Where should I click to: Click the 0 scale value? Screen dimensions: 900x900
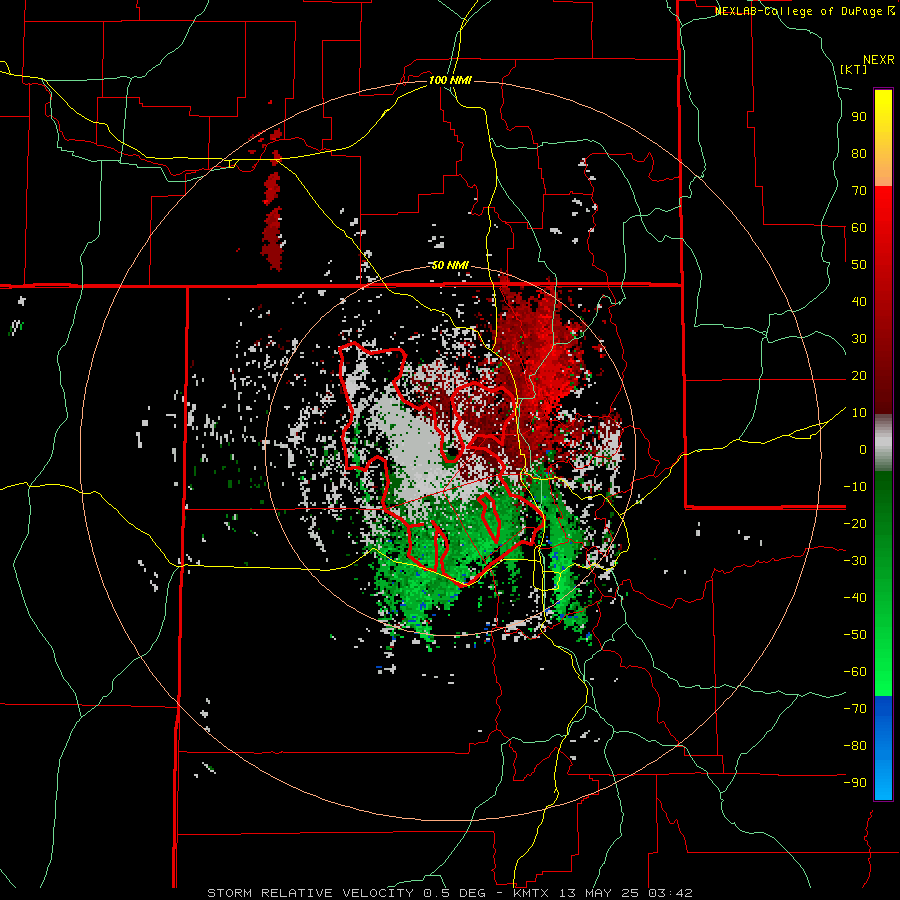pos(863,449)
